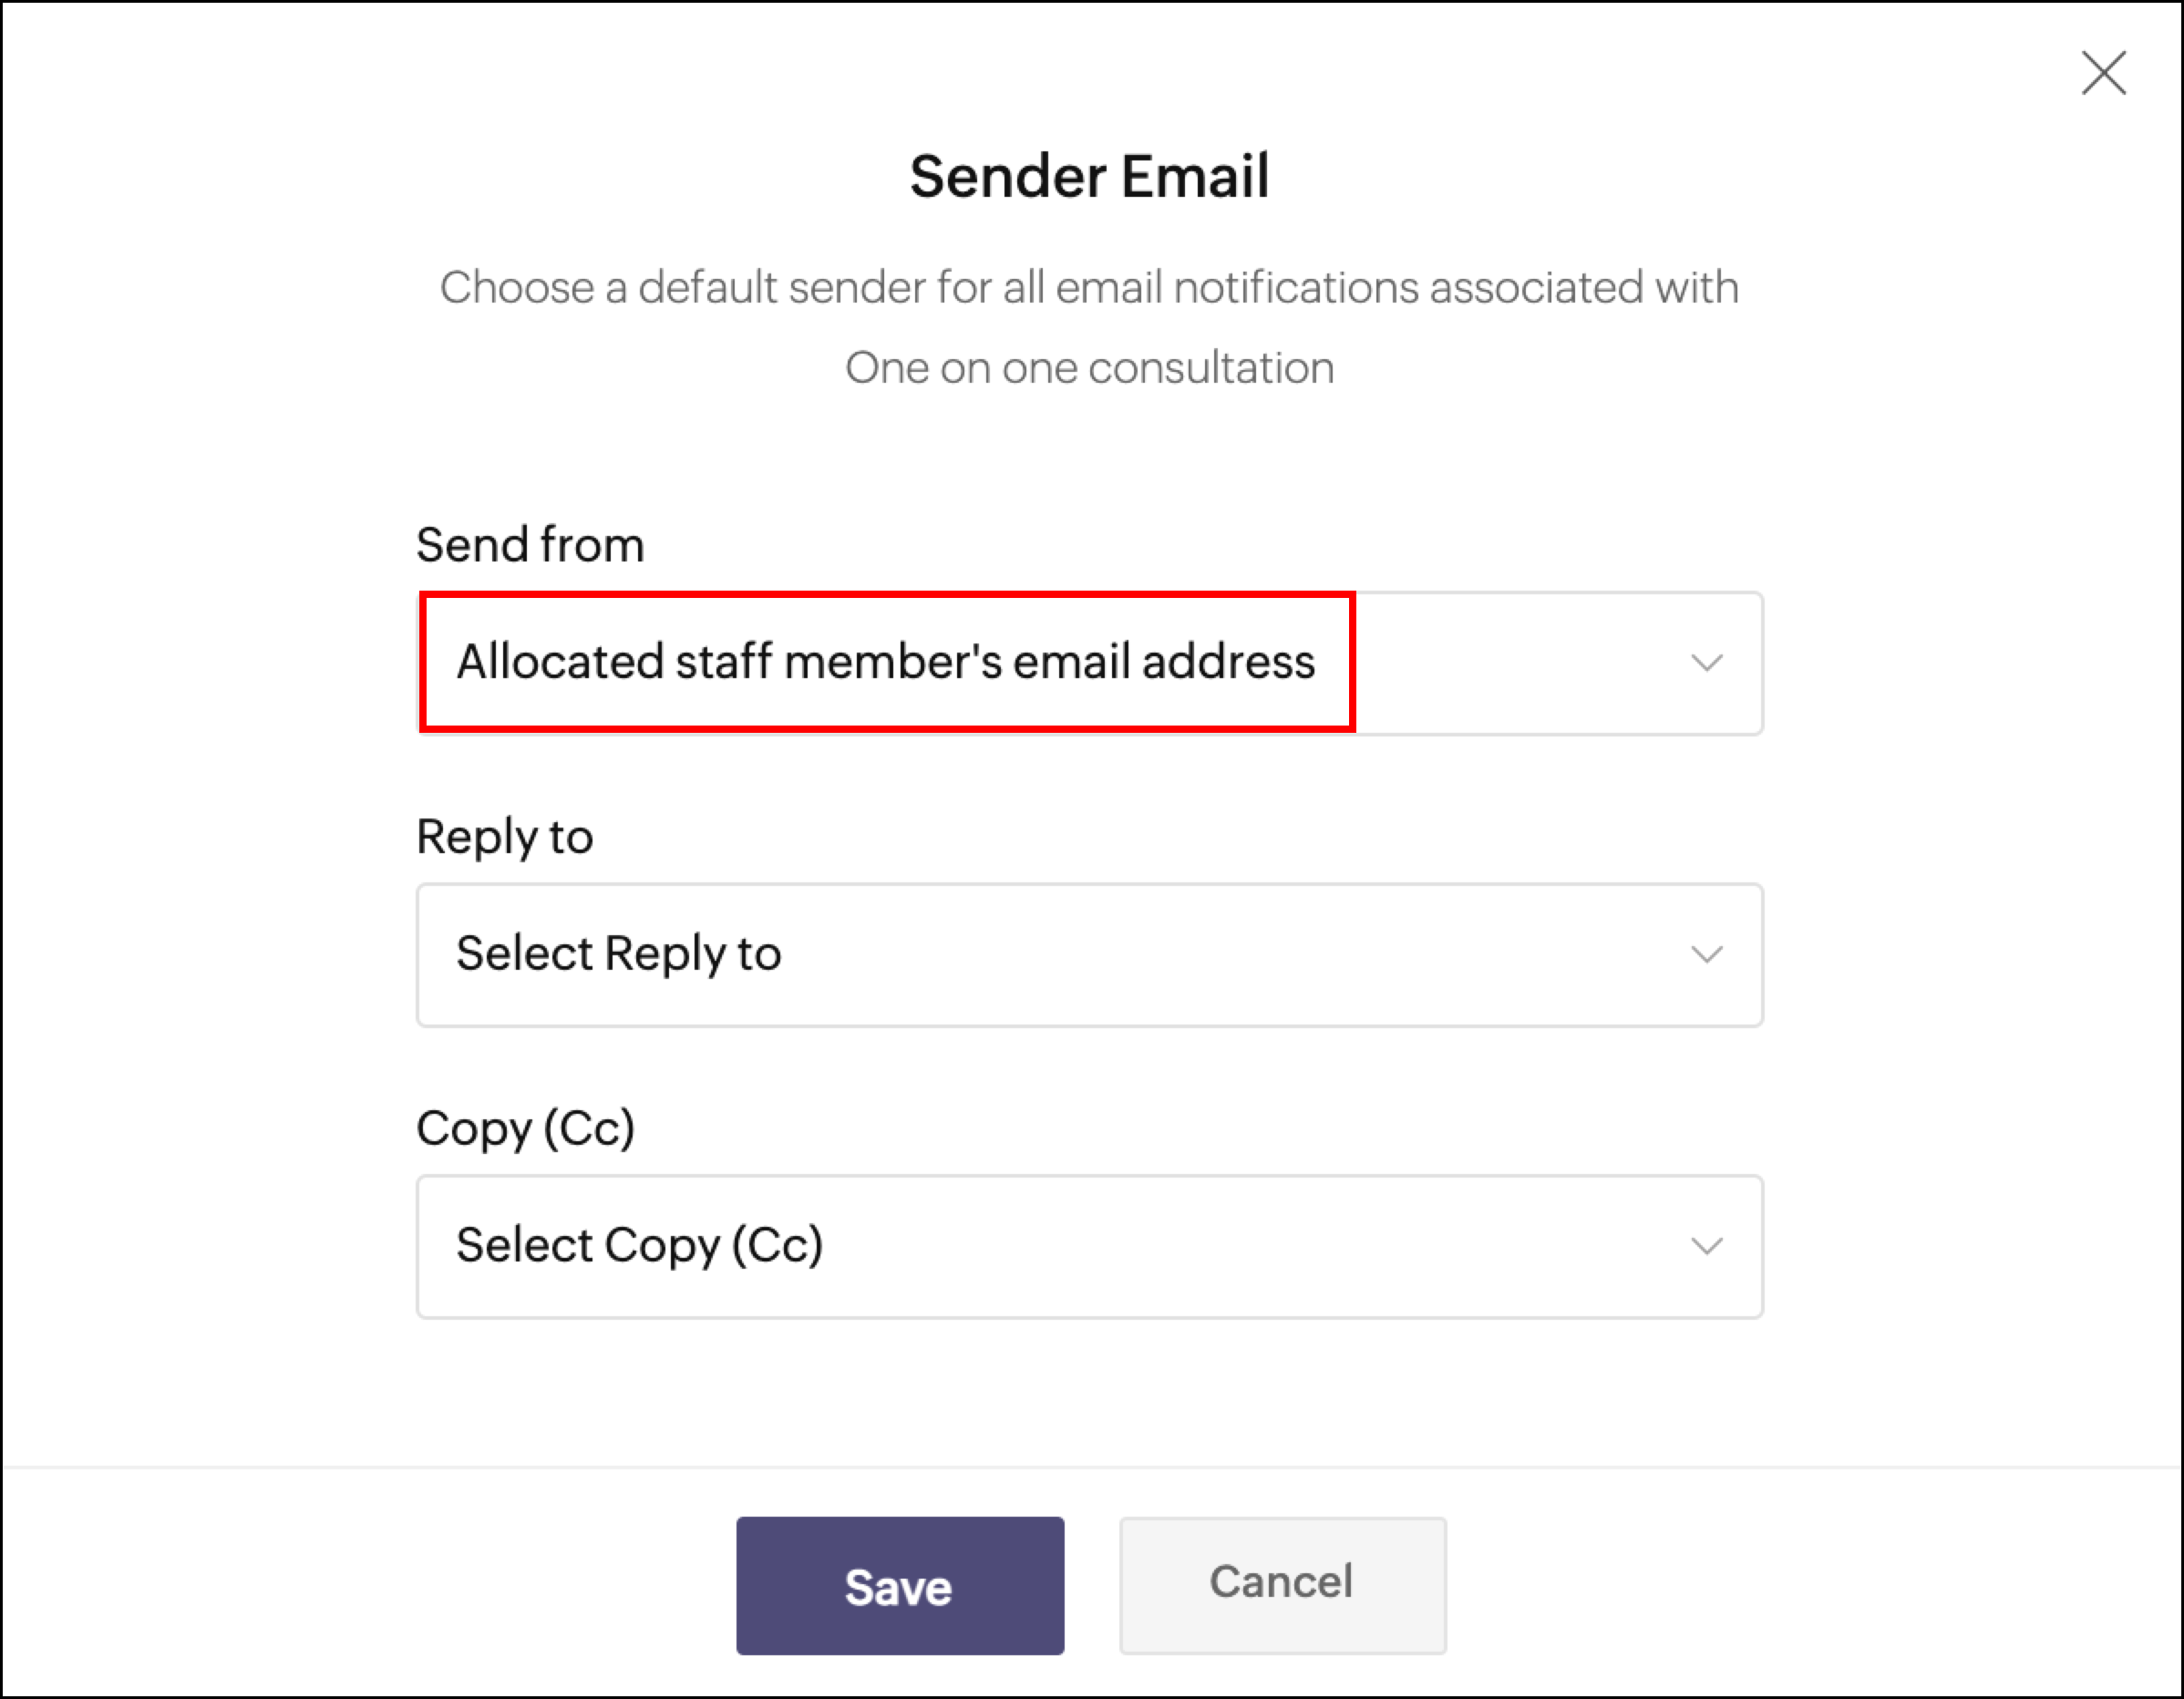This screenshot has height=1699, width=2184.
Task: Click the Select Copy (Cc) placeholder text
Action: [640, 1246]
